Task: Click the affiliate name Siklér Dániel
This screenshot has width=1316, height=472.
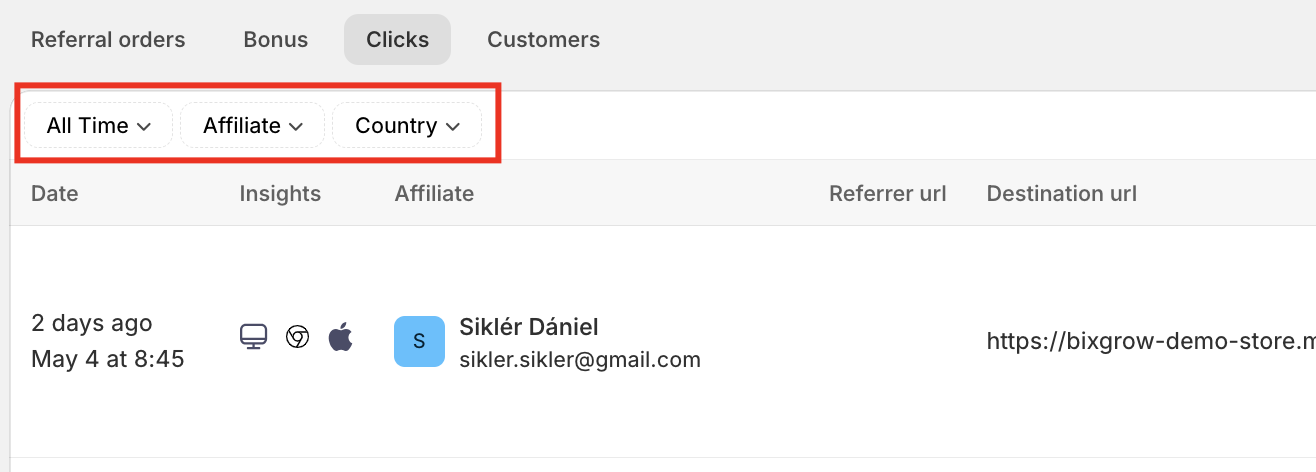Action: (529, 327)
